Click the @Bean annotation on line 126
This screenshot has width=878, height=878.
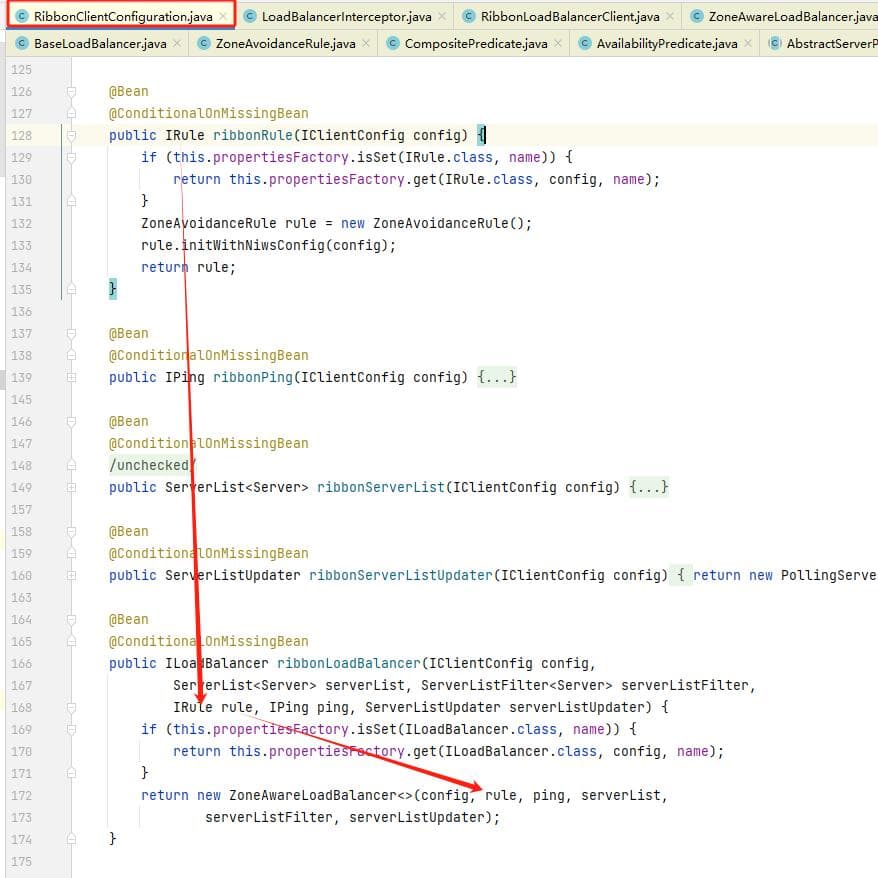coord(129,91)
